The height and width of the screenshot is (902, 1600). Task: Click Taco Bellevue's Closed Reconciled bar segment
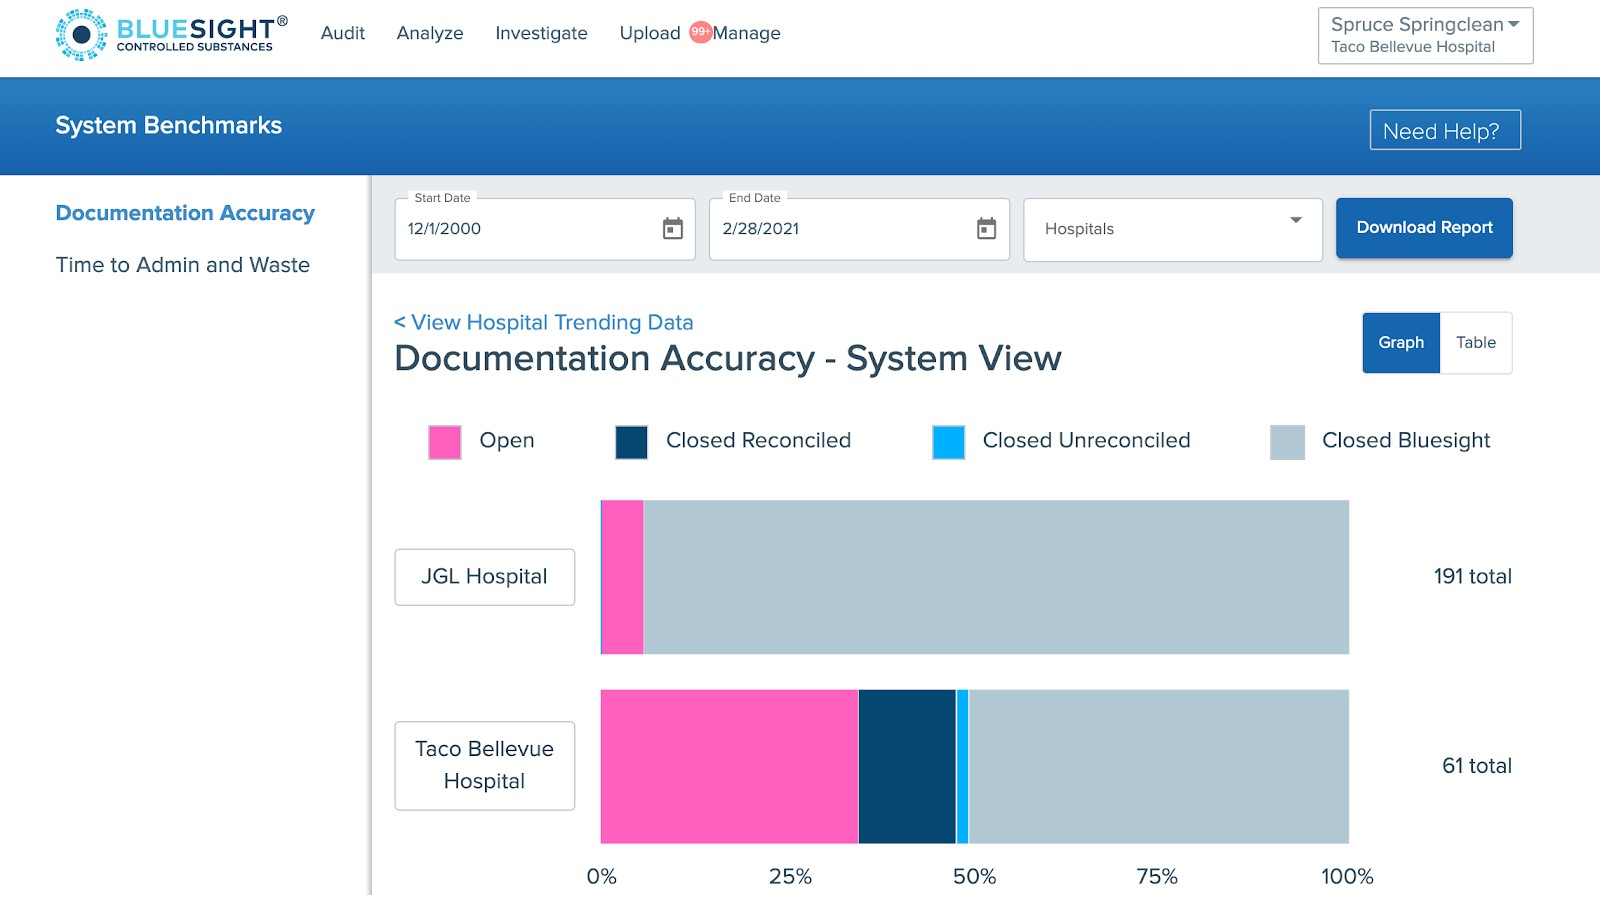click(907, 766)
